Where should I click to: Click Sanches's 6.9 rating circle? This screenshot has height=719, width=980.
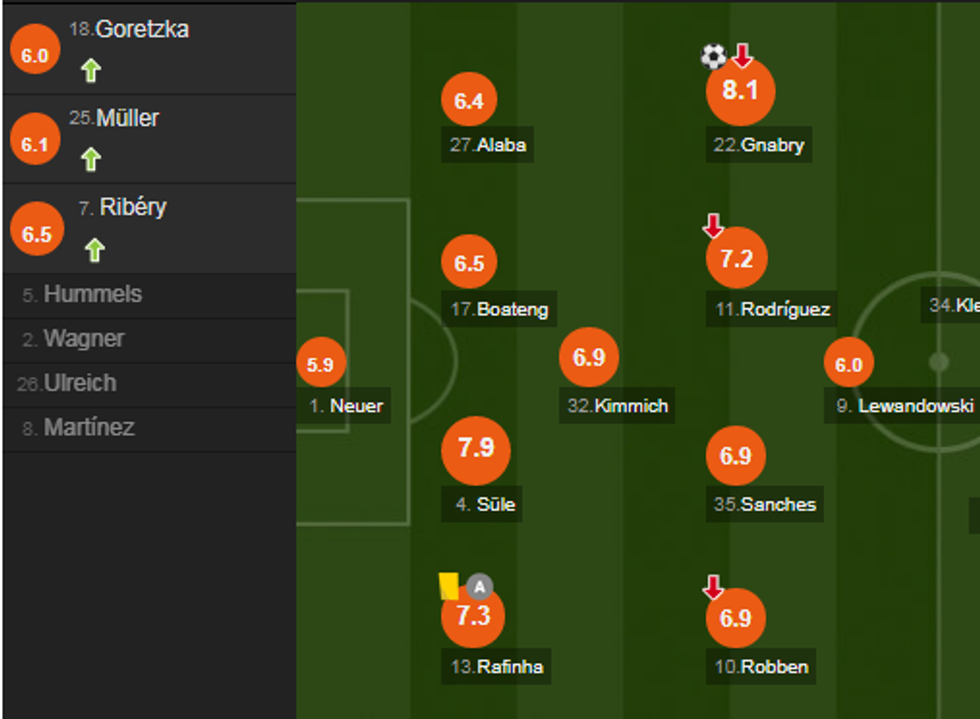coord(735,456)
